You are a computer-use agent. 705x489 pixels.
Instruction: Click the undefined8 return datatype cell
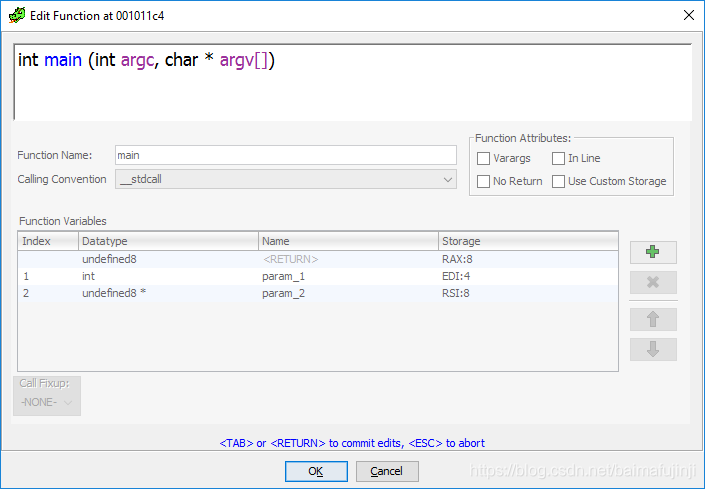point(168,259)
